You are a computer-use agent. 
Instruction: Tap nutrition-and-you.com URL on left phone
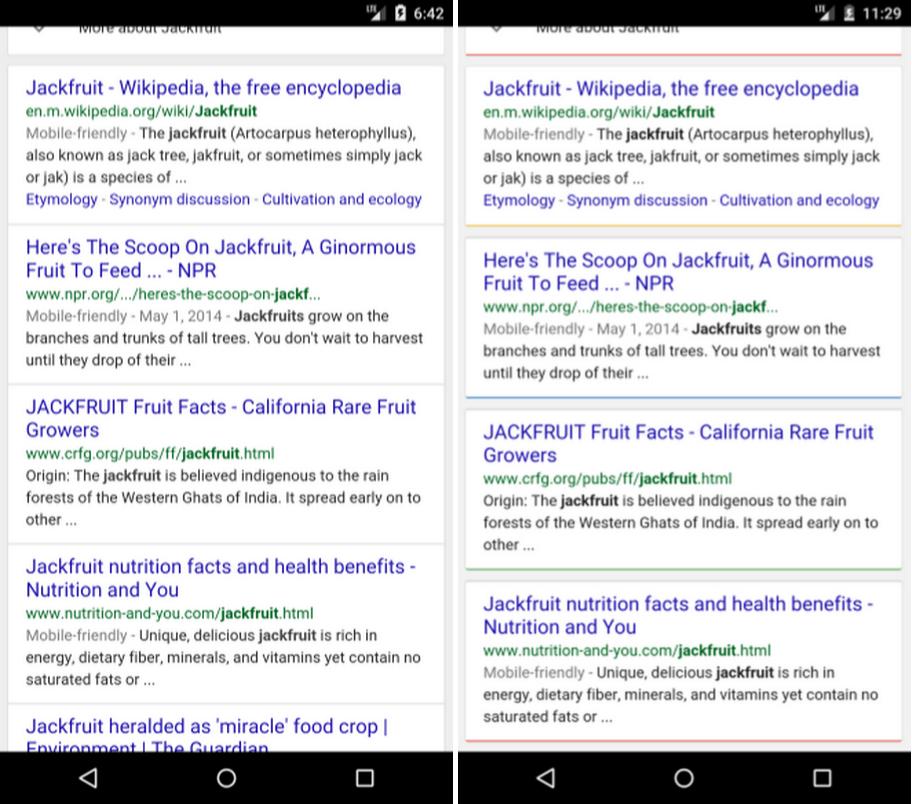(x=169, y=613)
